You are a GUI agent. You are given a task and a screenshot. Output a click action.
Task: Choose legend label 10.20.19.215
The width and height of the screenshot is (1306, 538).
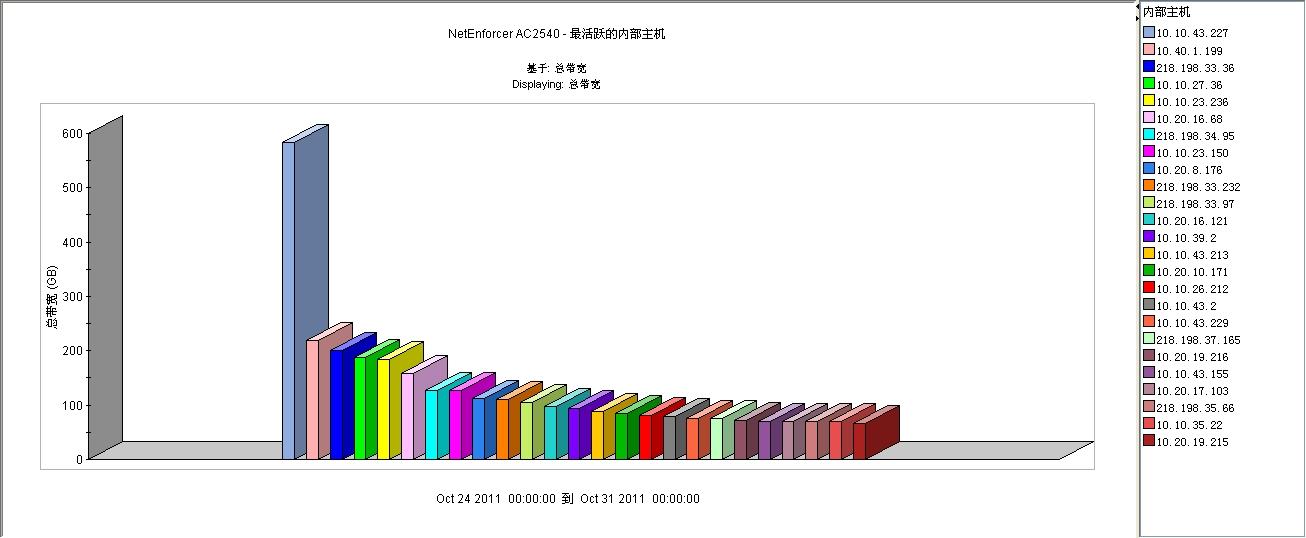coord(1192,442)
